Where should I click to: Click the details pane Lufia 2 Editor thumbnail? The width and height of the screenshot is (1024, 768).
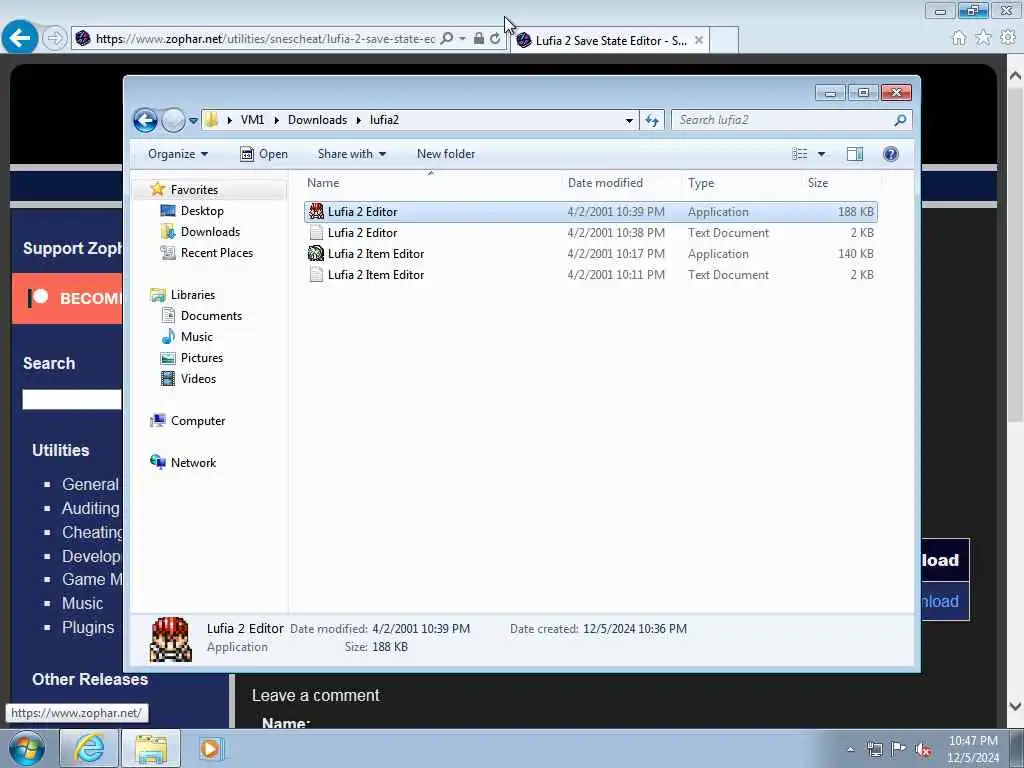click(x=170, y=639)
